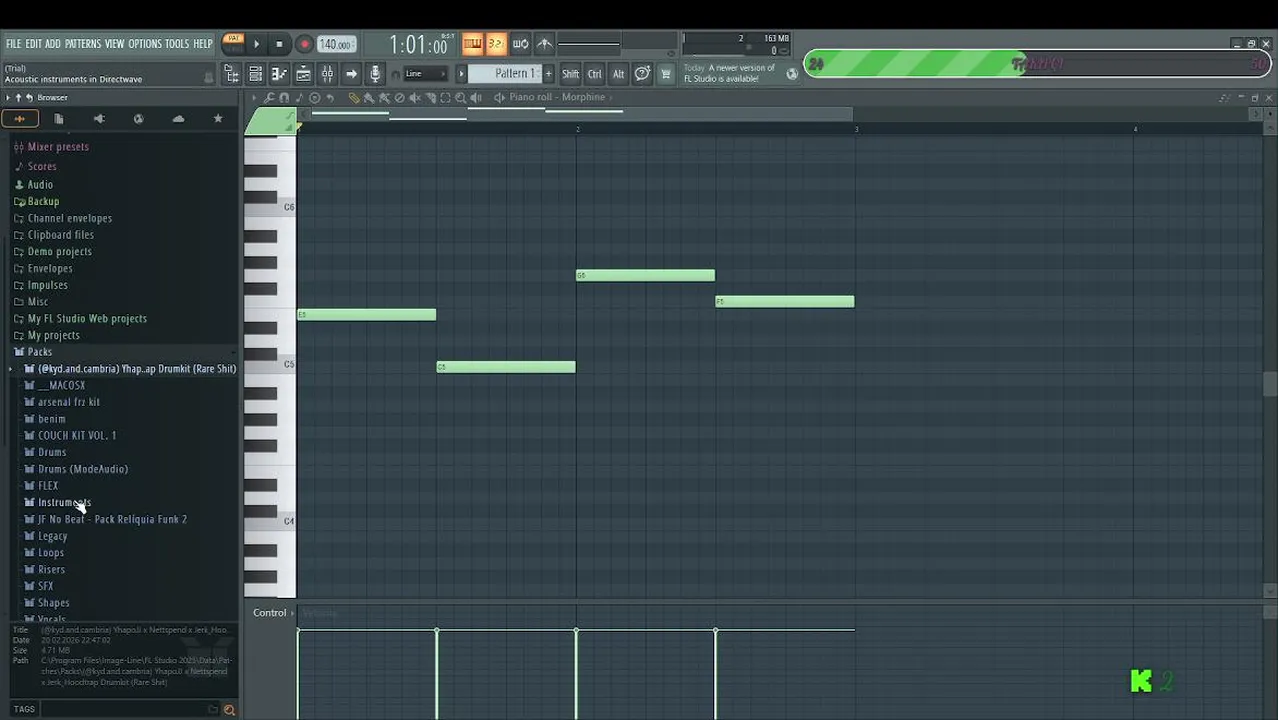Click the Playback speaker tool in piano roll

[476, 98]
